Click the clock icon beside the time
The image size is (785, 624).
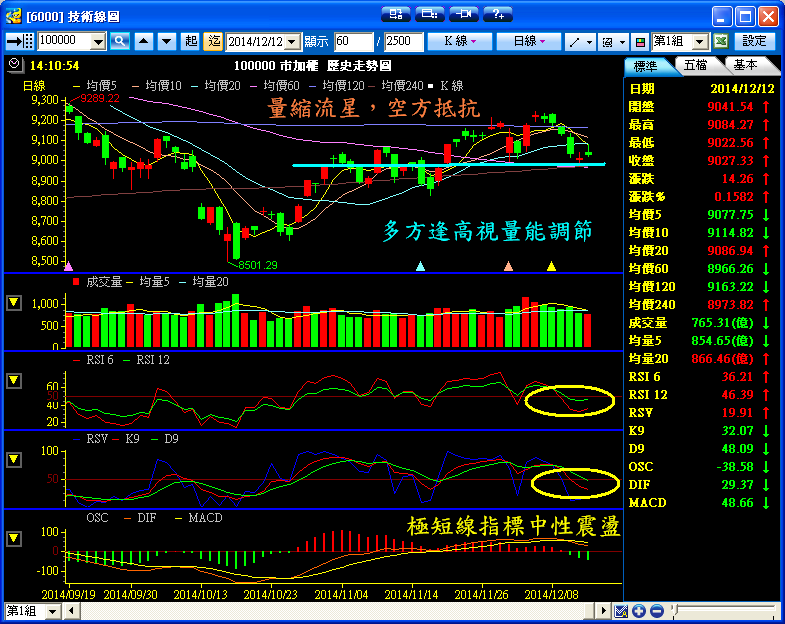12,64
